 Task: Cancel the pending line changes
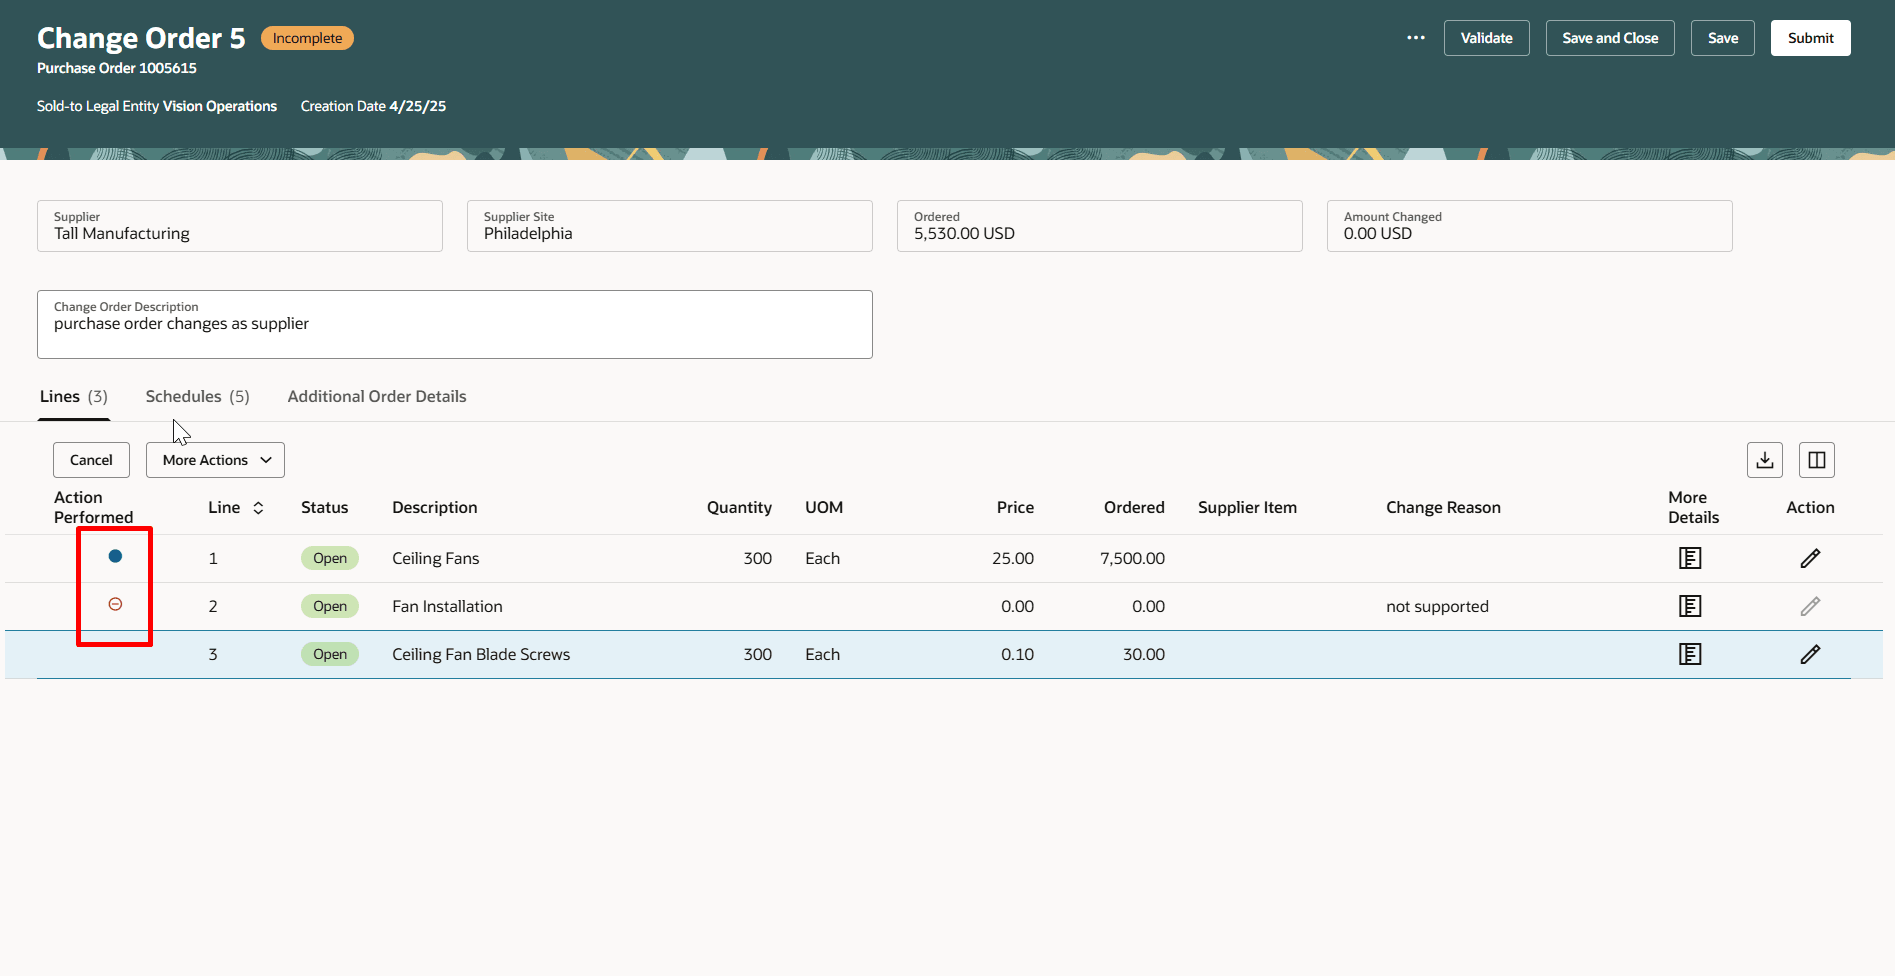90,459
